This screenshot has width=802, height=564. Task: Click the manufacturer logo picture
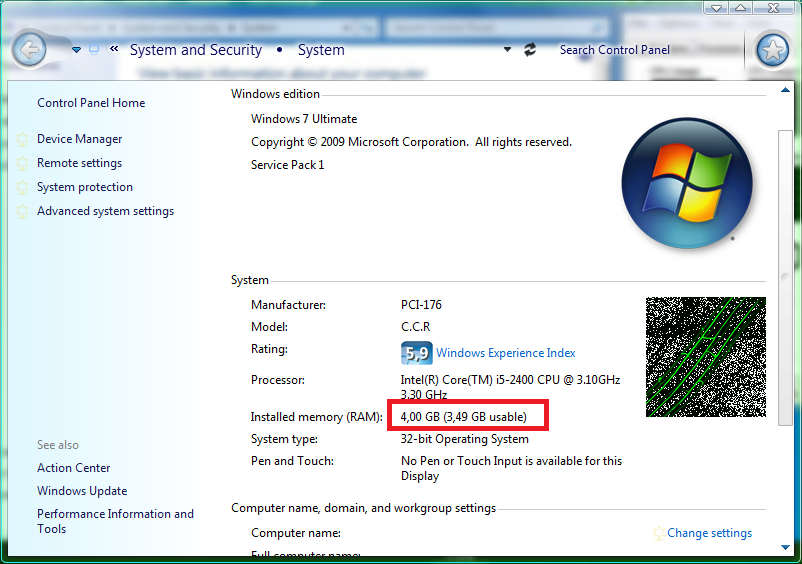click(706, 357)
